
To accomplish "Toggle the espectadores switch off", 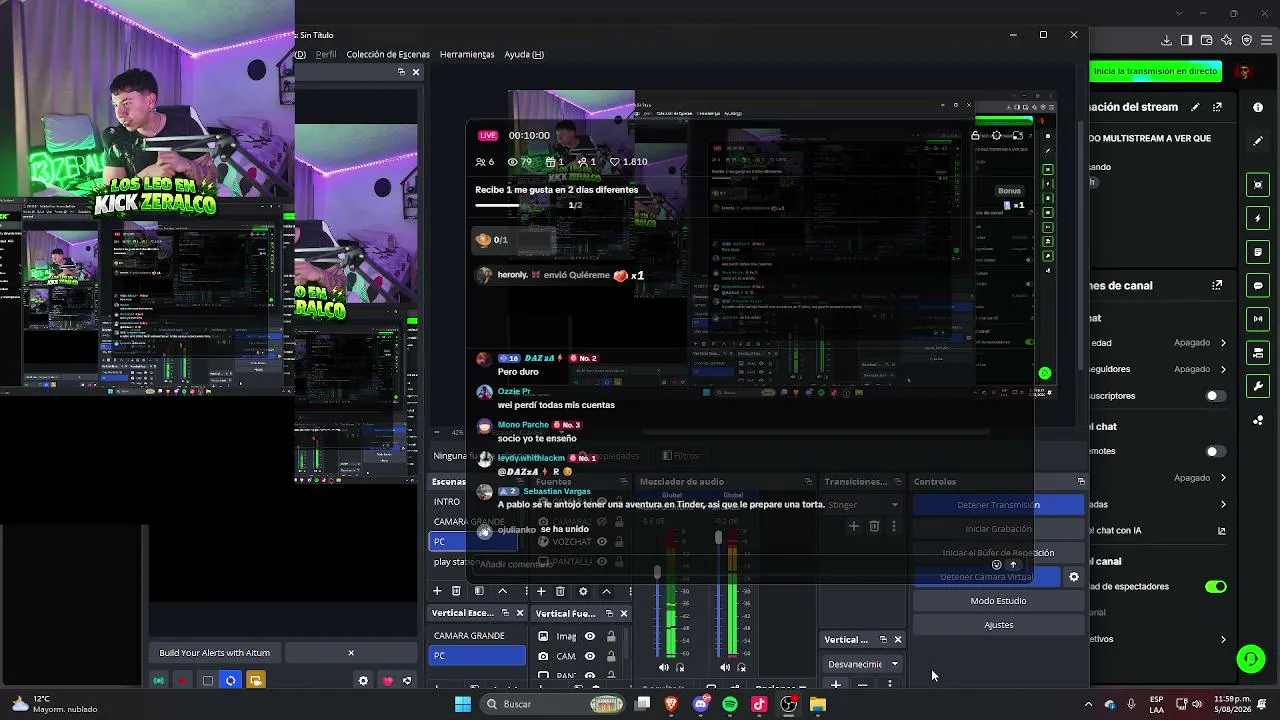I will tap(1215, 587).
